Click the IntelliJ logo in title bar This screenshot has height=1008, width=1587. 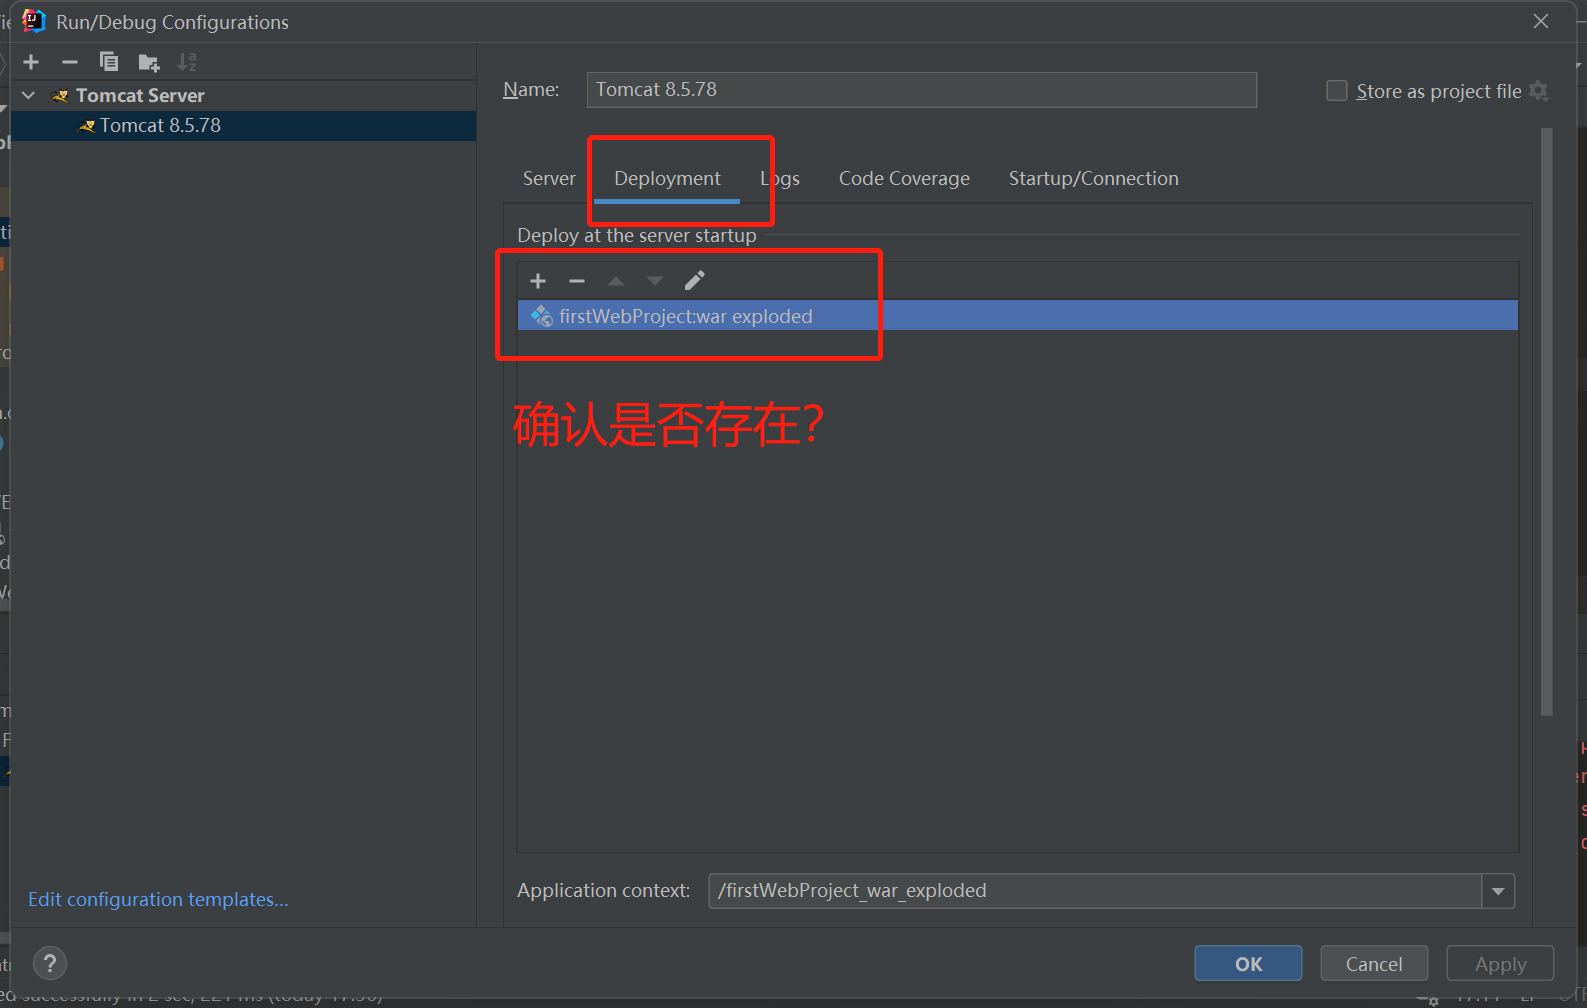click(x=34, y=21)
